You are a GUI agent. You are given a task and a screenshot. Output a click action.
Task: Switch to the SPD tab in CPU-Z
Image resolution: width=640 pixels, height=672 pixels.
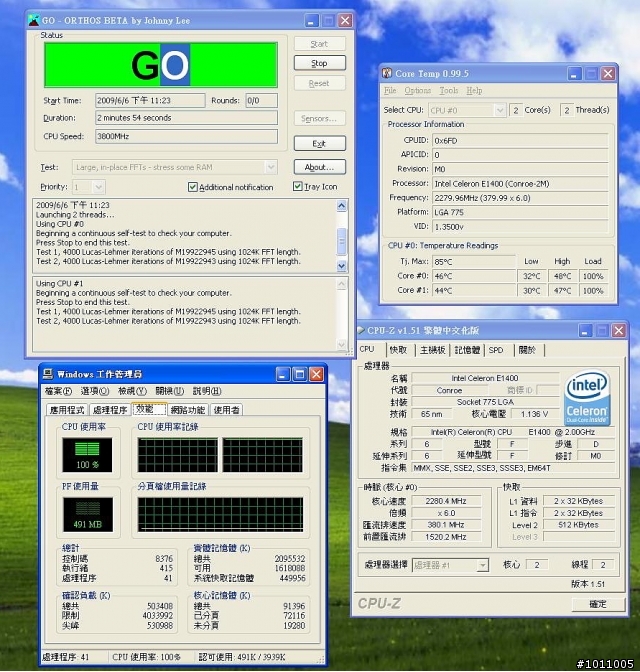point(496,350)
